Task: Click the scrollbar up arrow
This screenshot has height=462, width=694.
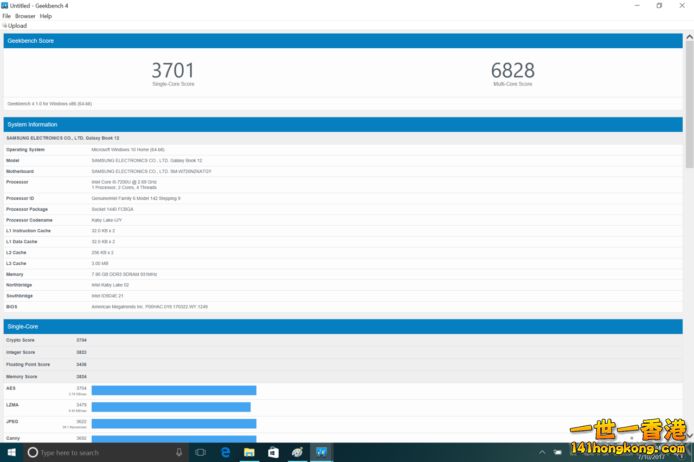Action: (689, 37)
